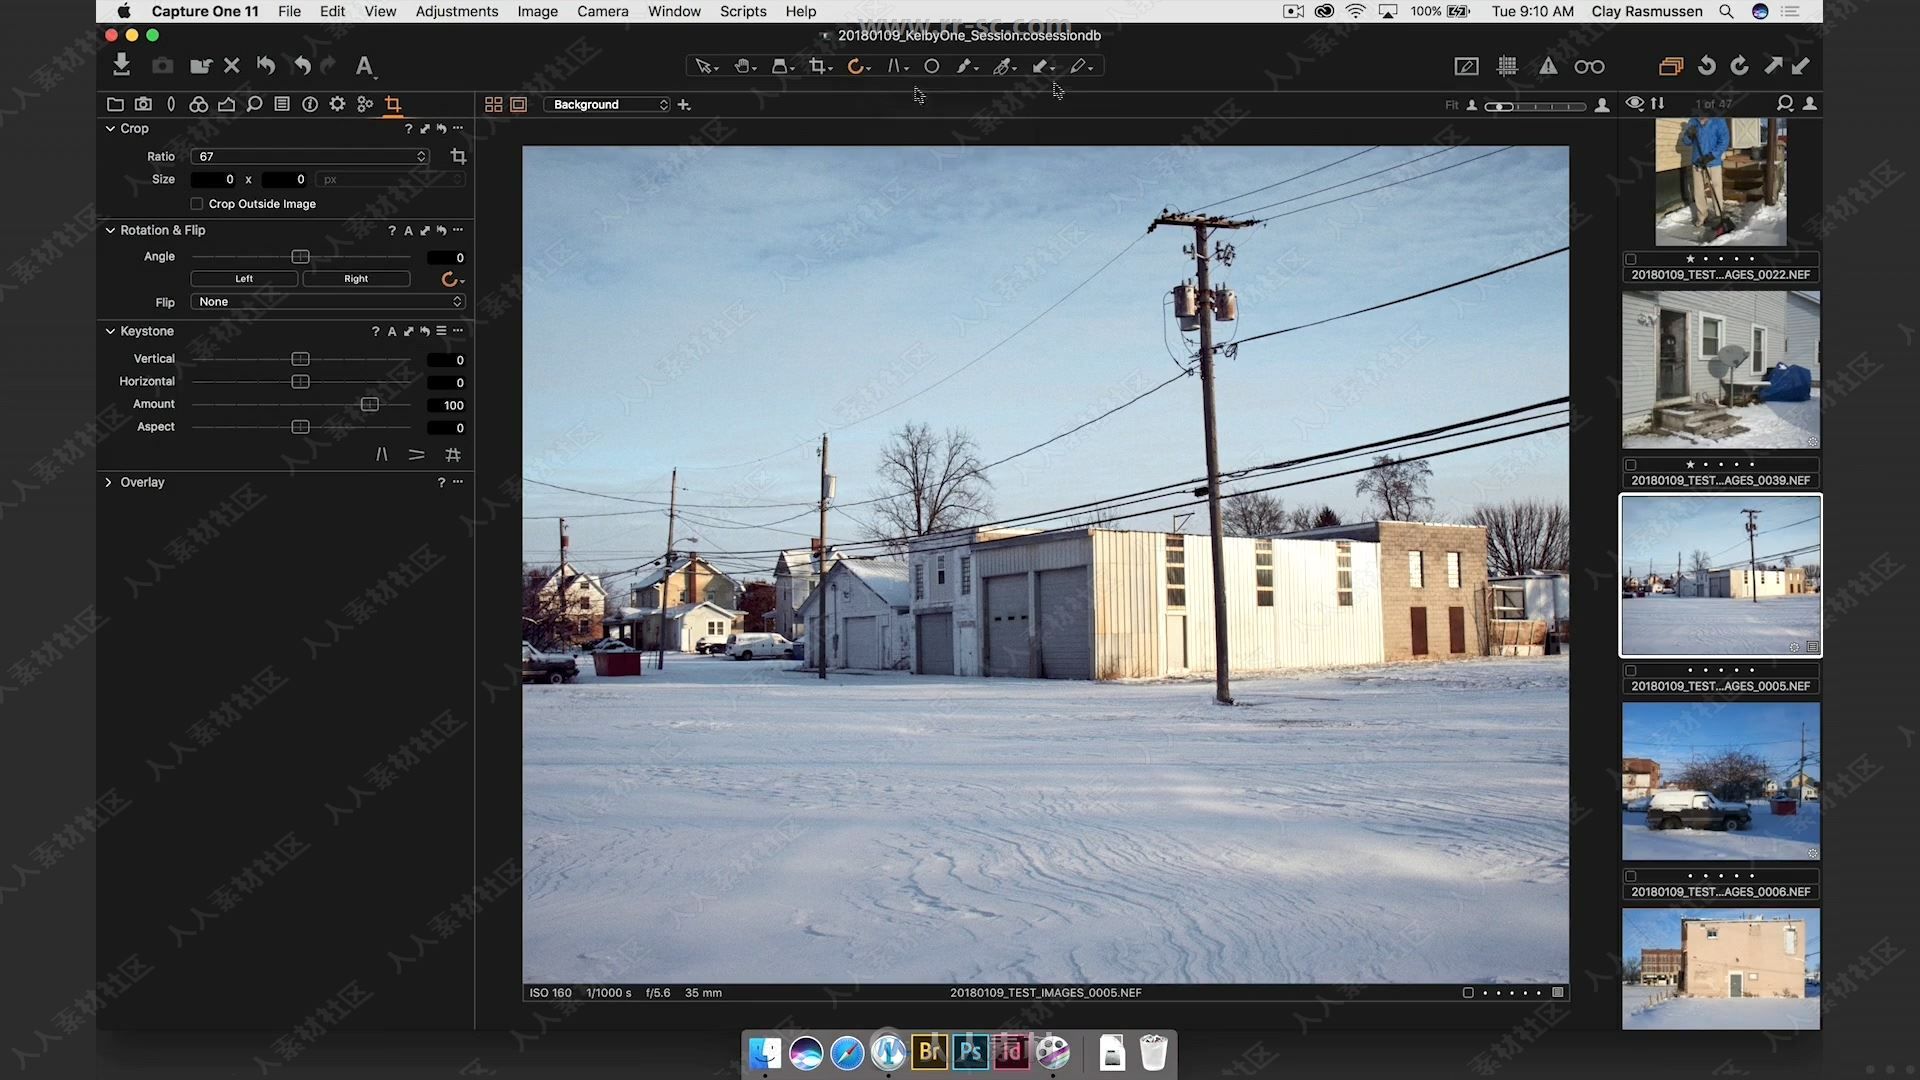
Task: Drag the Keystone Vertical slider
Action: tap(301, 357)
